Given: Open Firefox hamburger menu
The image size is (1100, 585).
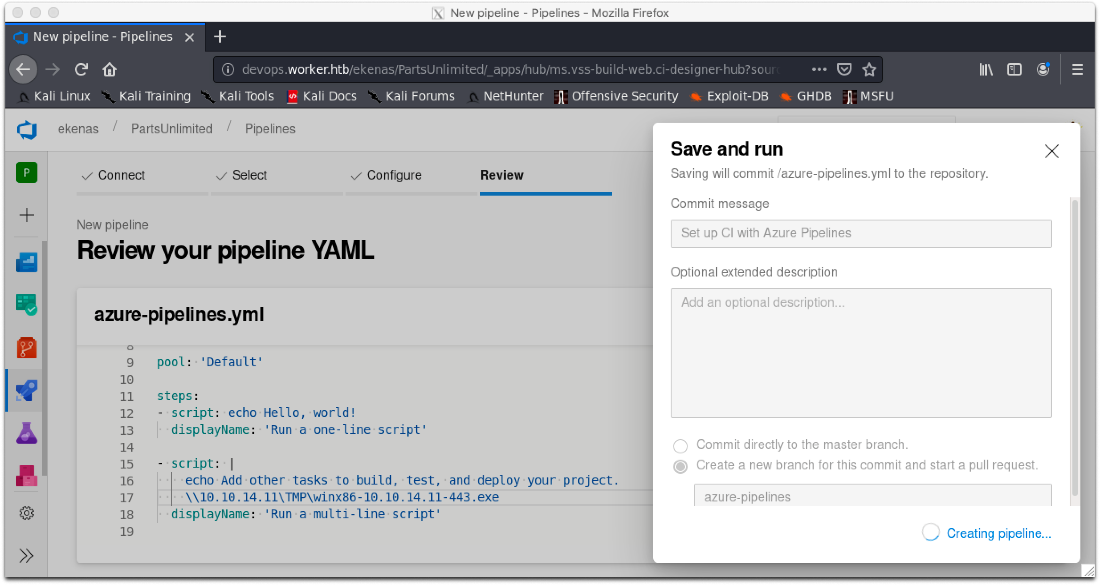Looking at the screenshot, I should click(x=1078, y=69).
